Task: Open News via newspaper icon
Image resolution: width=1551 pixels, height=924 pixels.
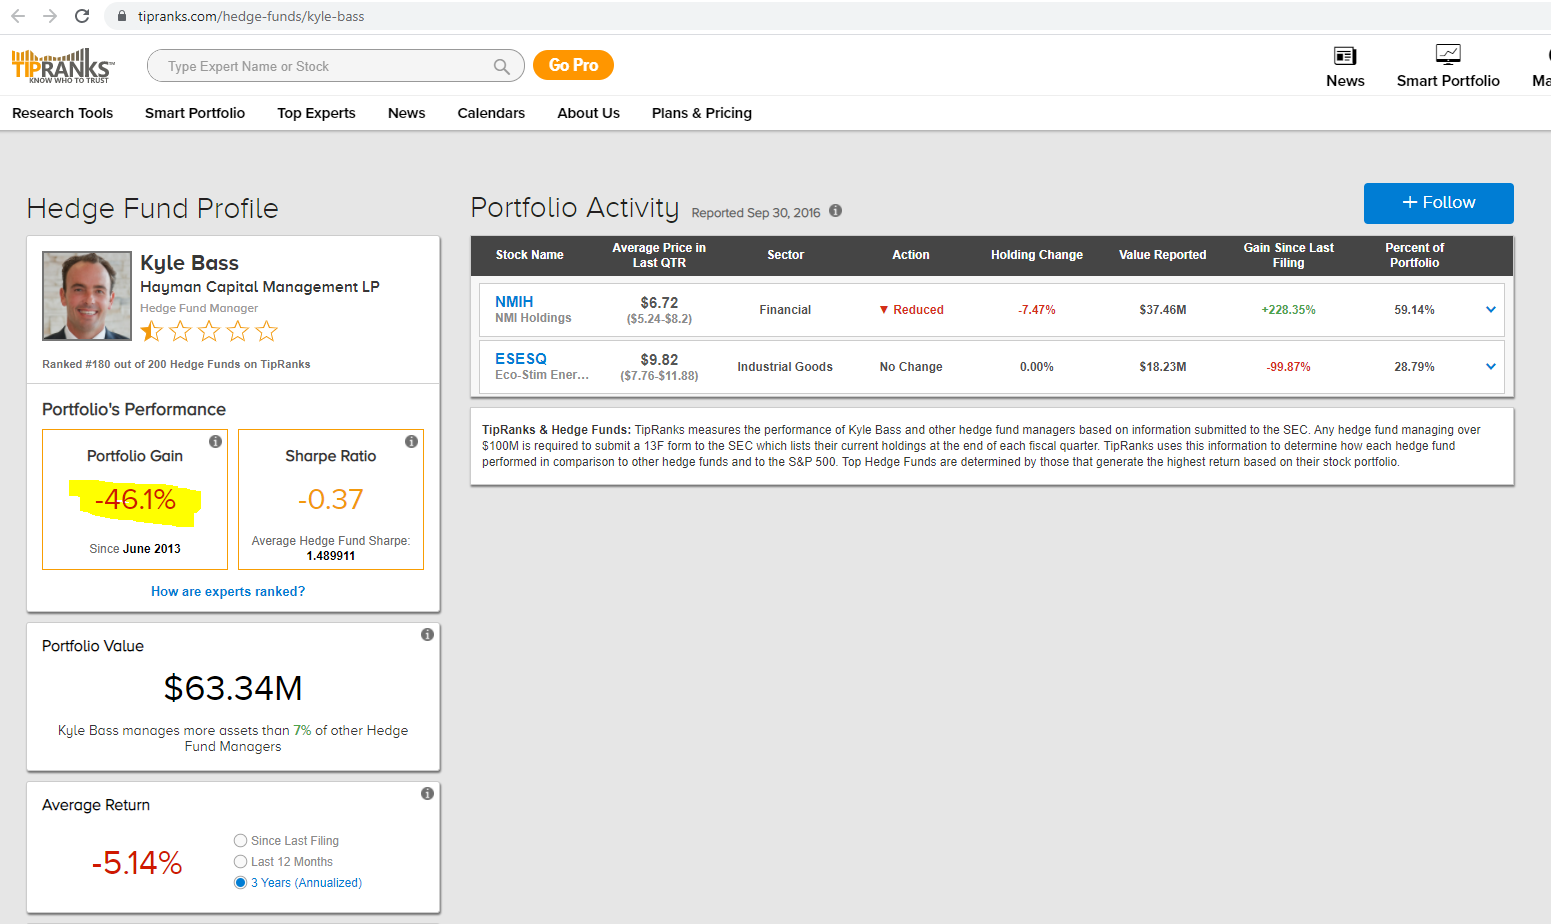Action: point(1345,56)
